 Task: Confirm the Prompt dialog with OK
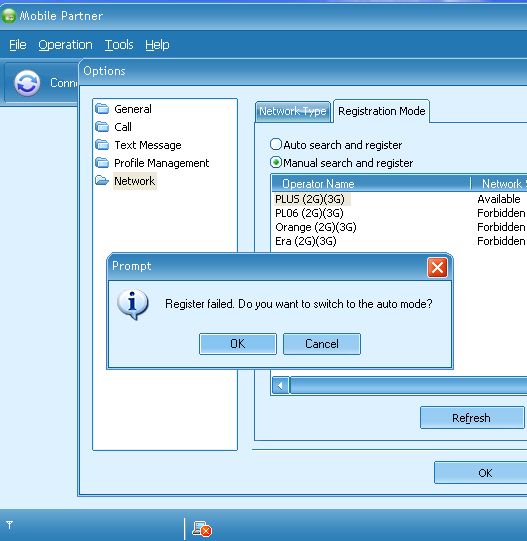[x=237, y=344]
